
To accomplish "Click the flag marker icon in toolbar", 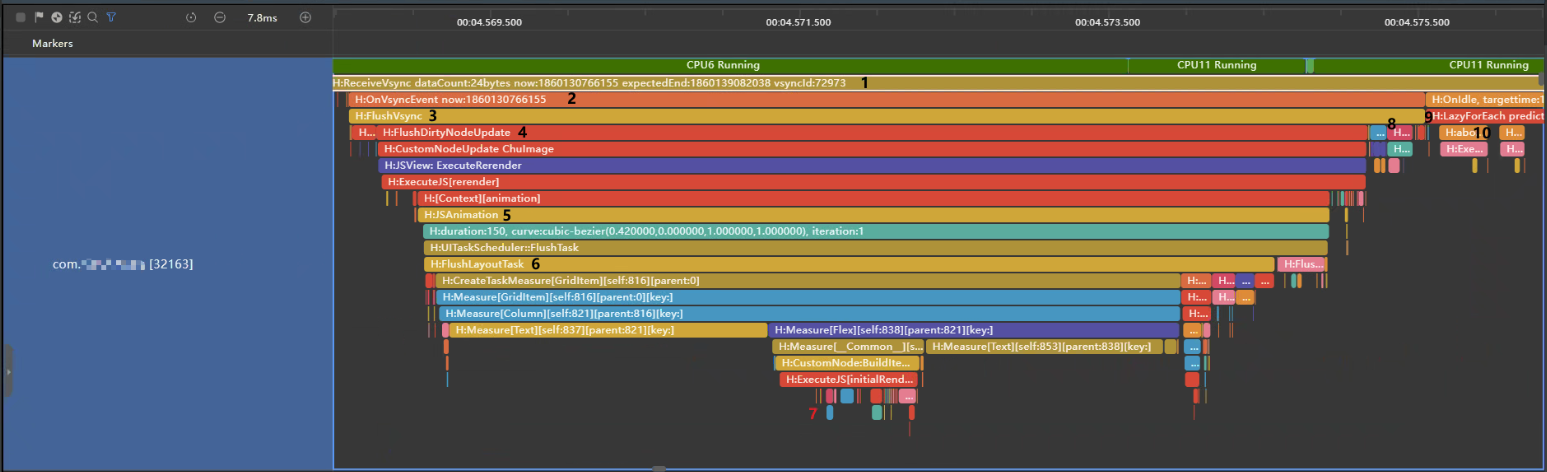I will pyautogui.click(x=39, y=17).
